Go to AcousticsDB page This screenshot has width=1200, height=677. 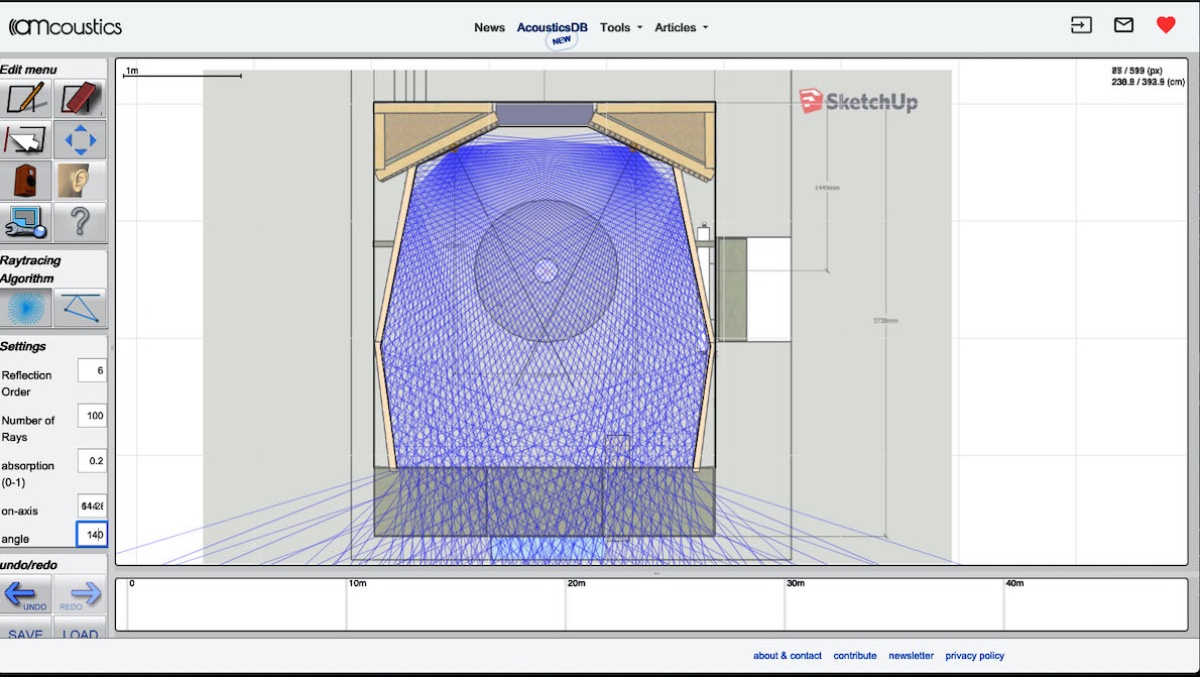pyautogui.click(x=552, y=28)
